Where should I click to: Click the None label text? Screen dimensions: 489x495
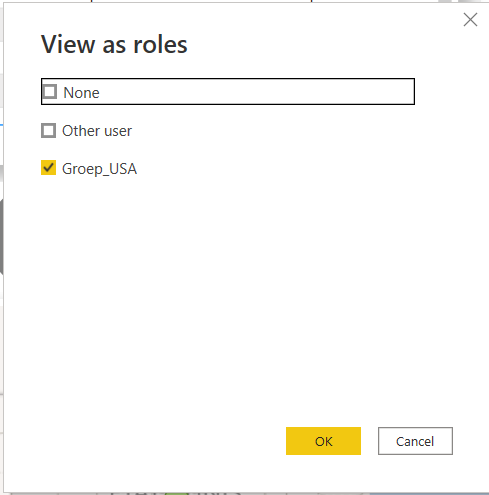click(81, 93)
